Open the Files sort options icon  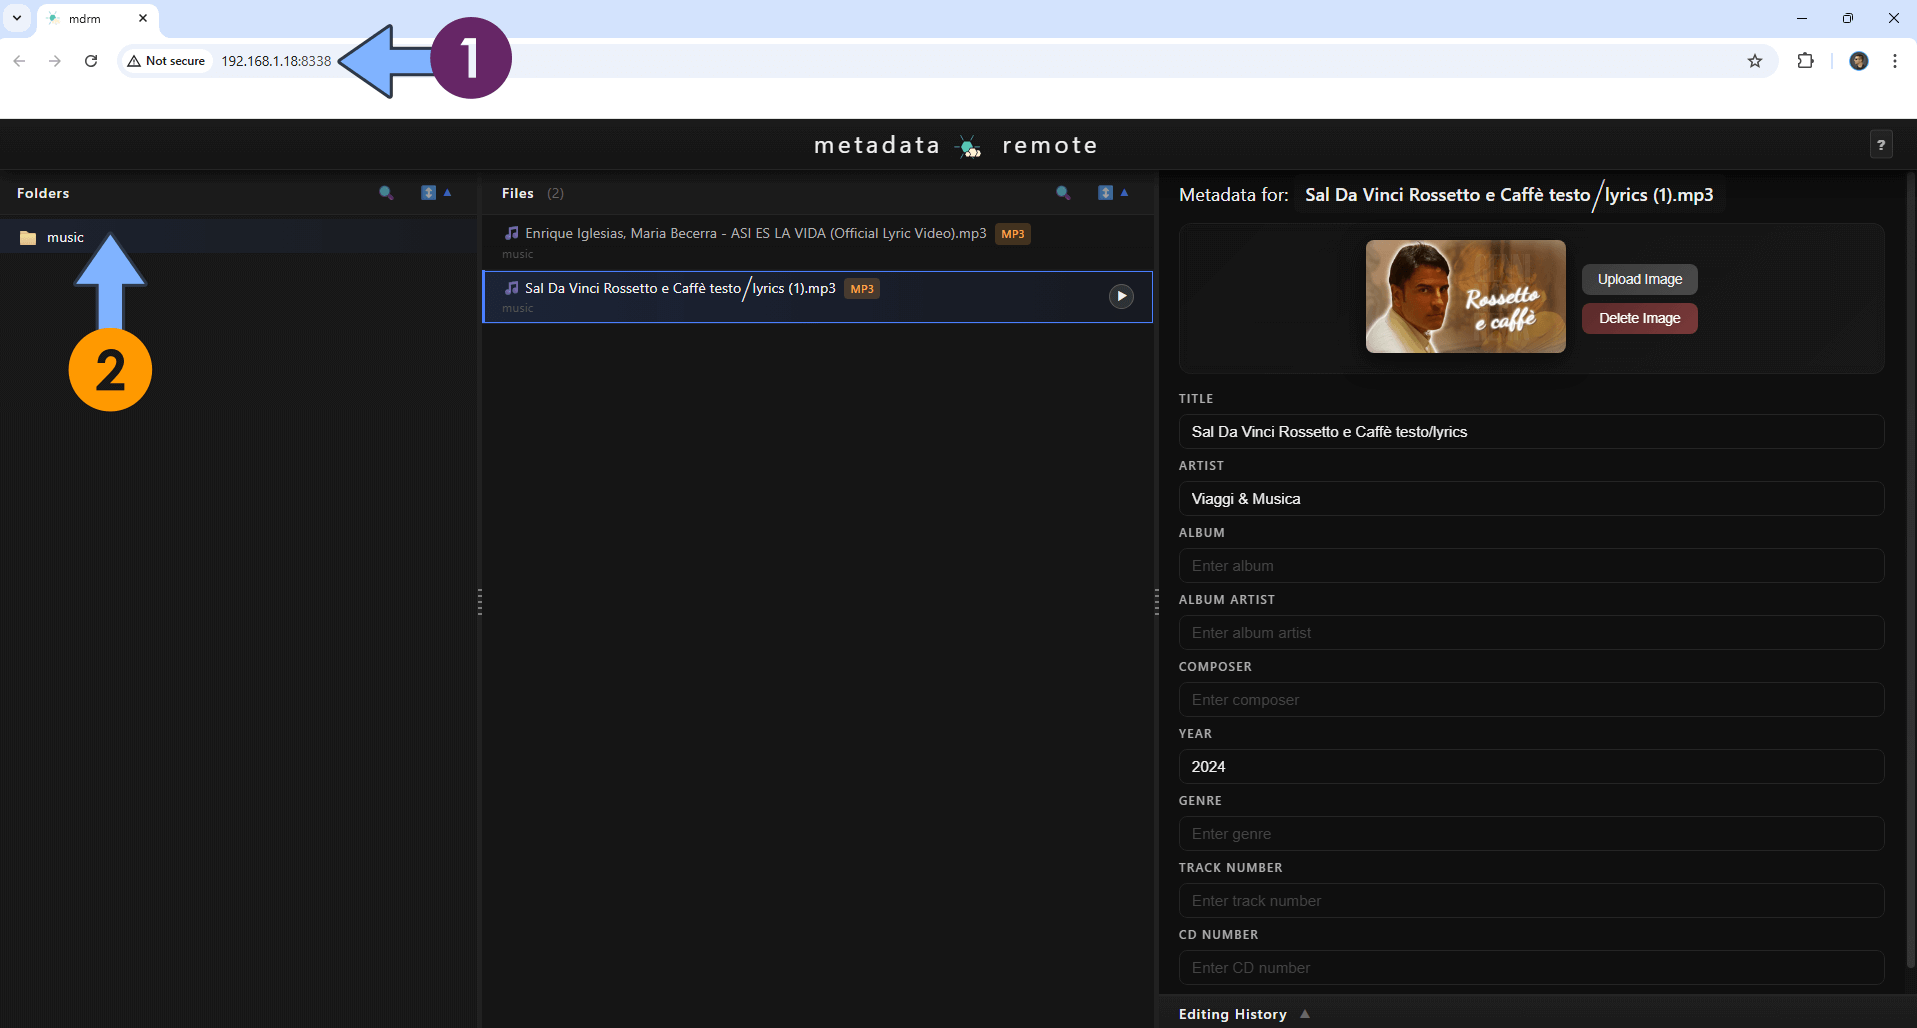pyautogui.click(x=1105, y=193)
